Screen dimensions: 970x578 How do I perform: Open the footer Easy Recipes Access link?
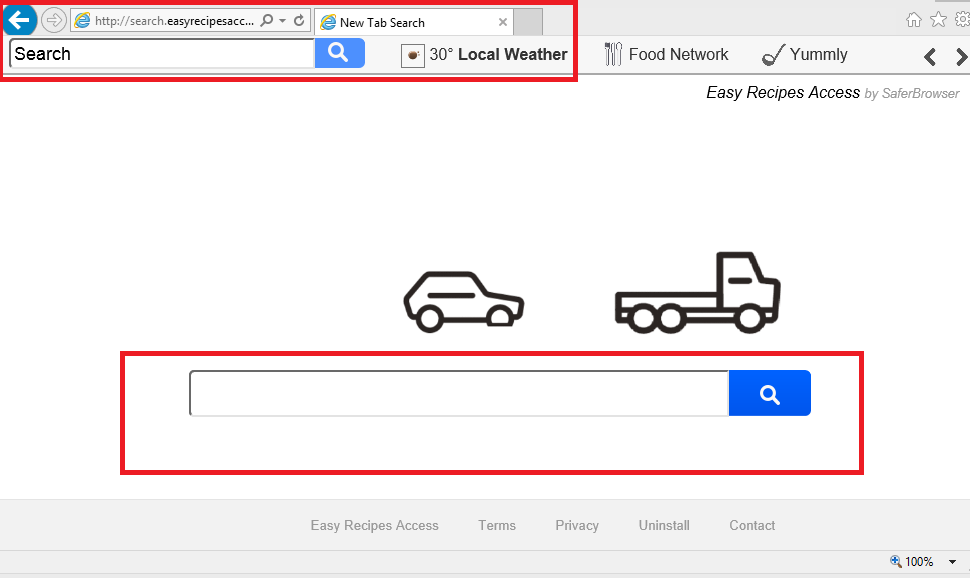374,525
